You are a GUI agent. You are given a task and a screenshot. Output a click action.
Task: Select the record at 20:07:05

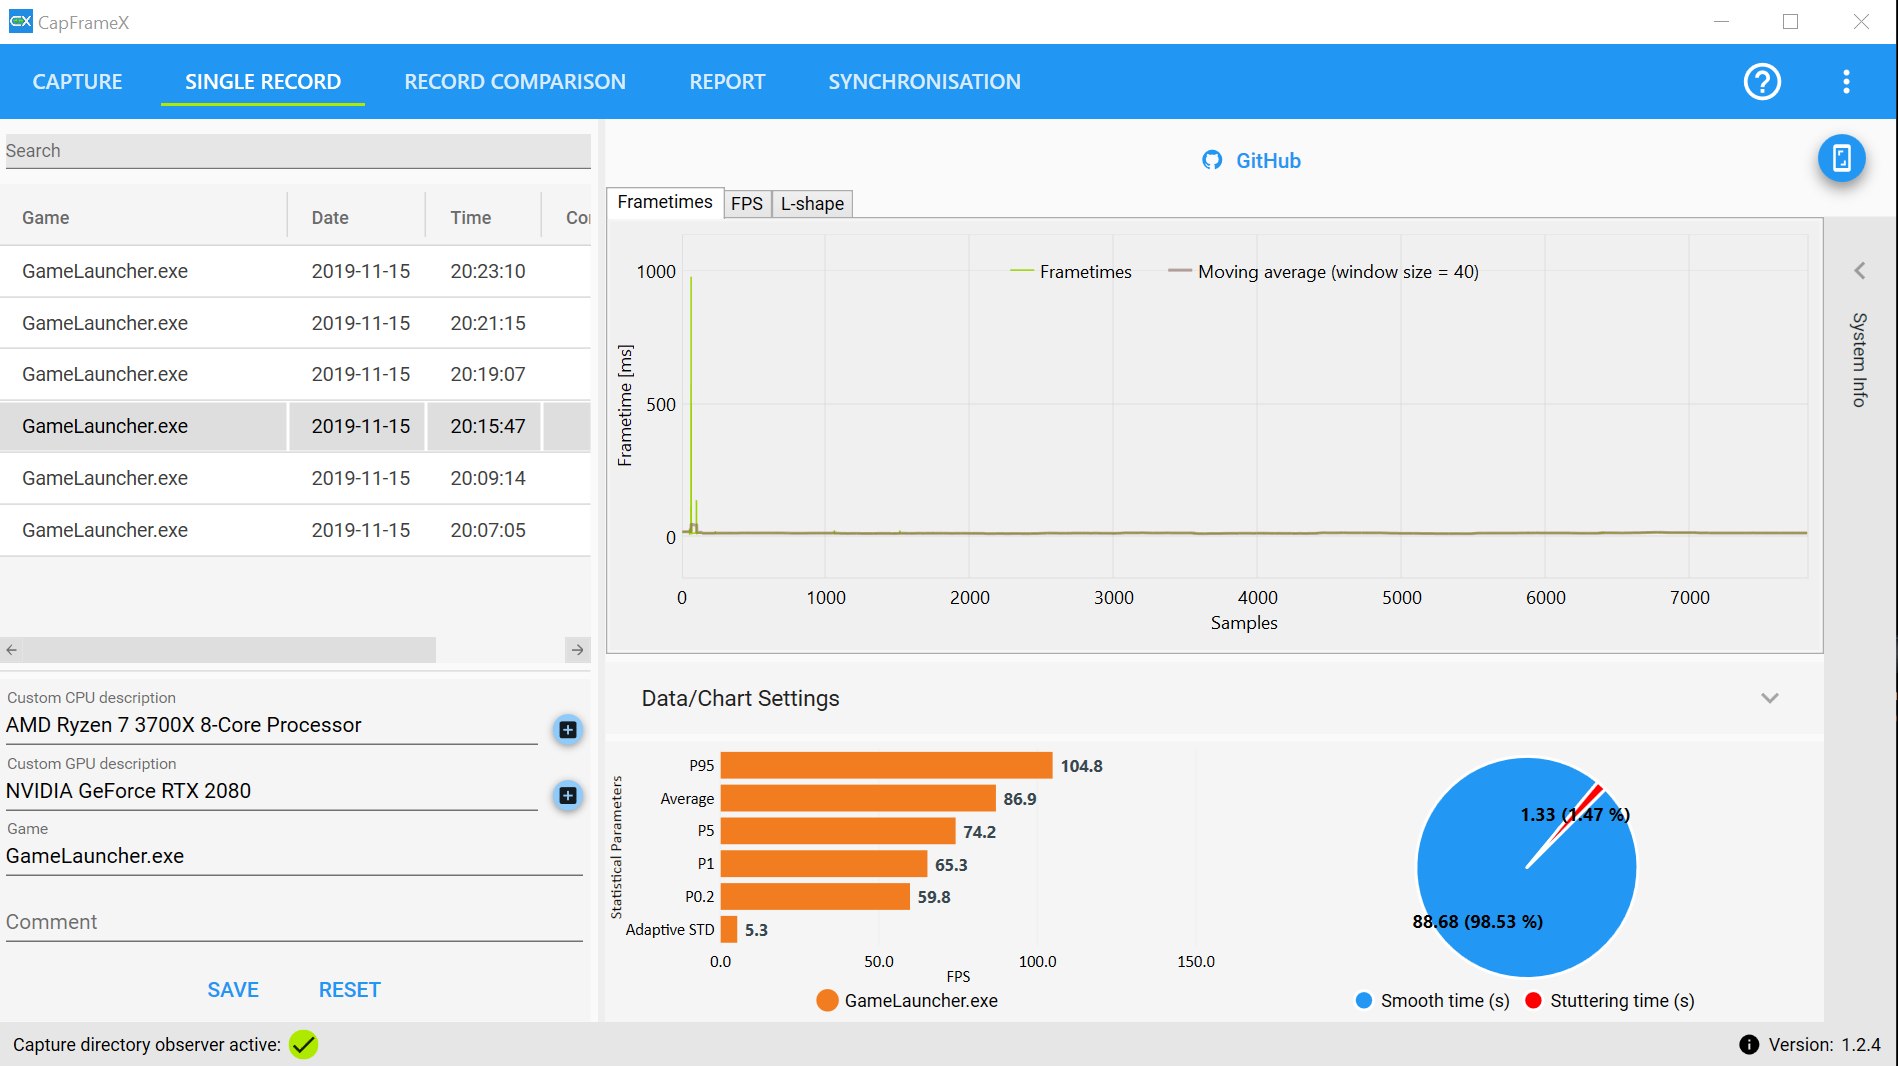[x=296, y=530]
